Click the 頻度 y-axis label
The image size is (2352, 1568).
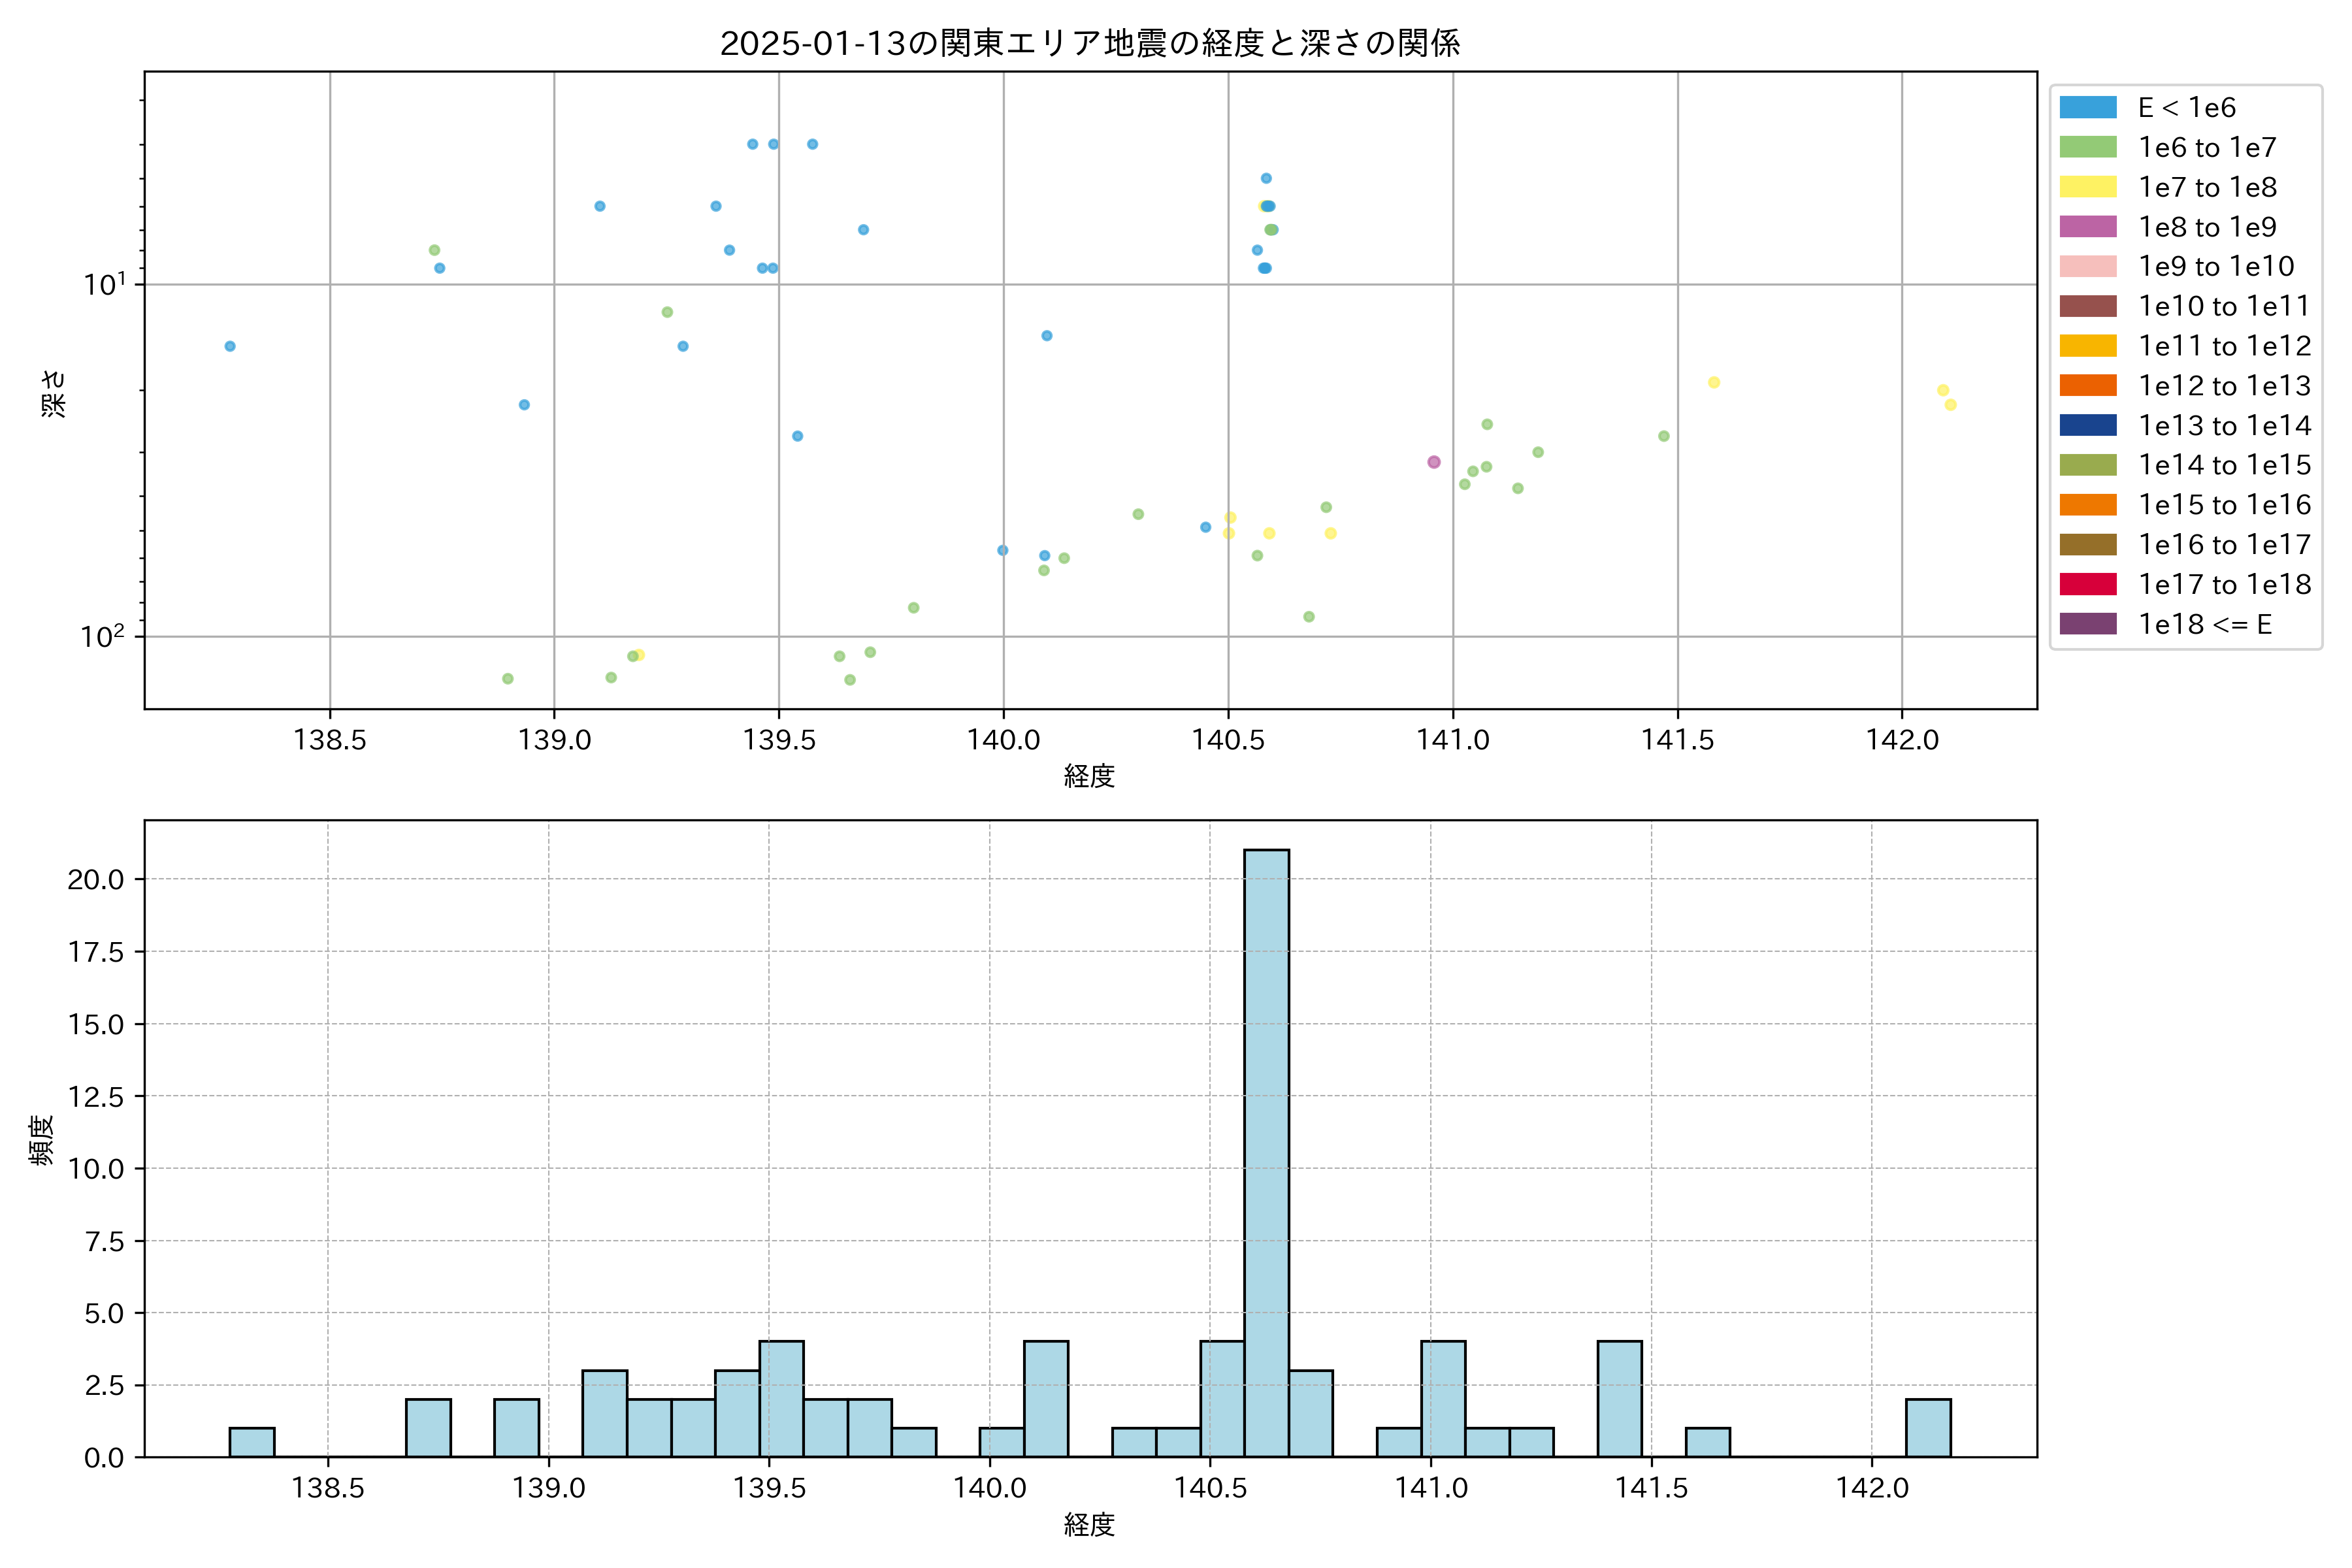tap(41, 1140)
